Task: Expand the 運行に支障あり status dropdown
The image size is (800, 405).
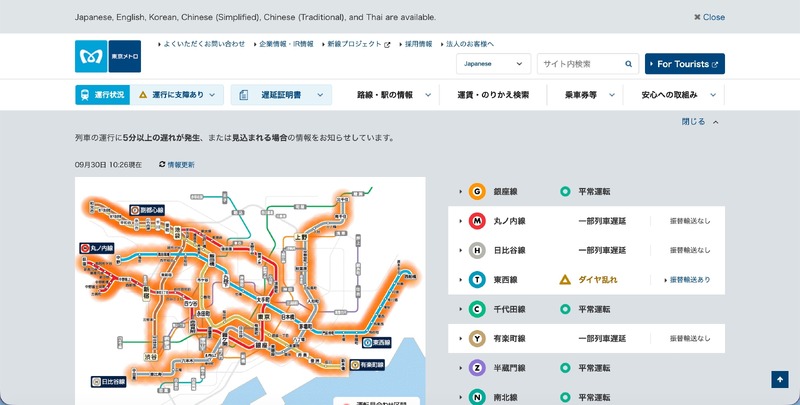Action: [177, 95]
